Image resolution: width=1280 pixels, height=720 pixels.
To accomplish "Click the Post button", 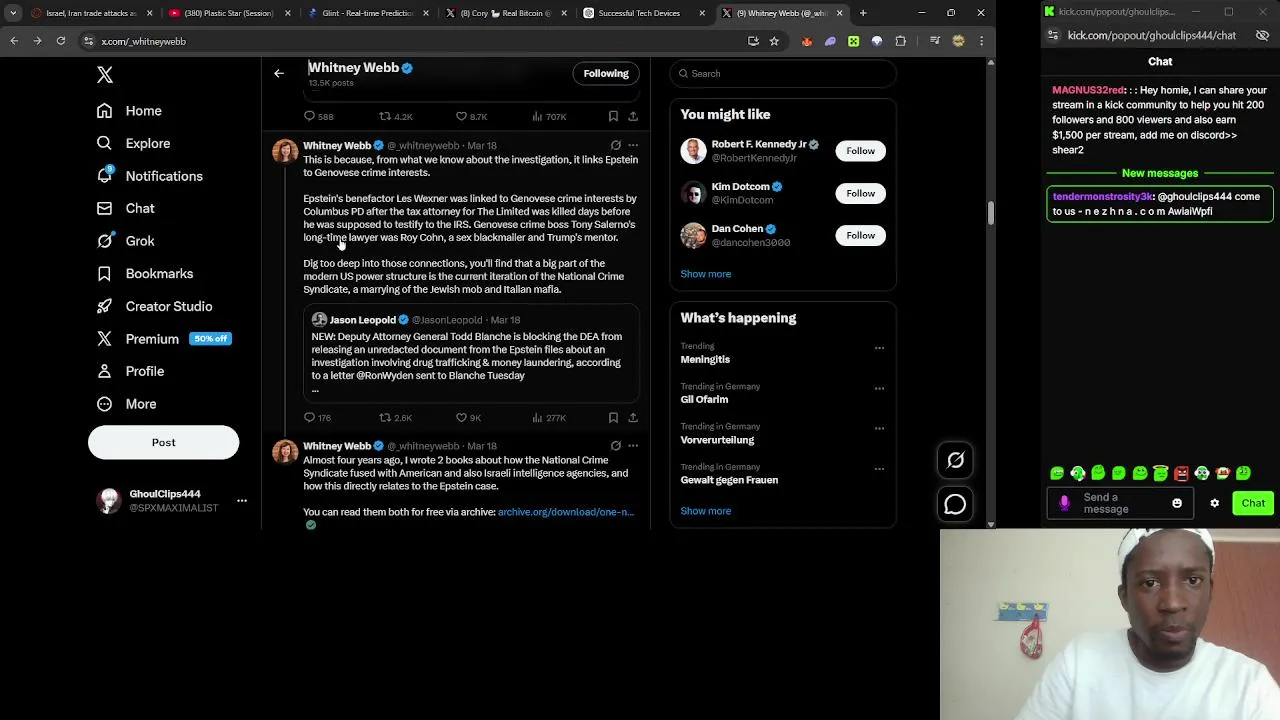I will pyautogui.click(x=163, y=442).
